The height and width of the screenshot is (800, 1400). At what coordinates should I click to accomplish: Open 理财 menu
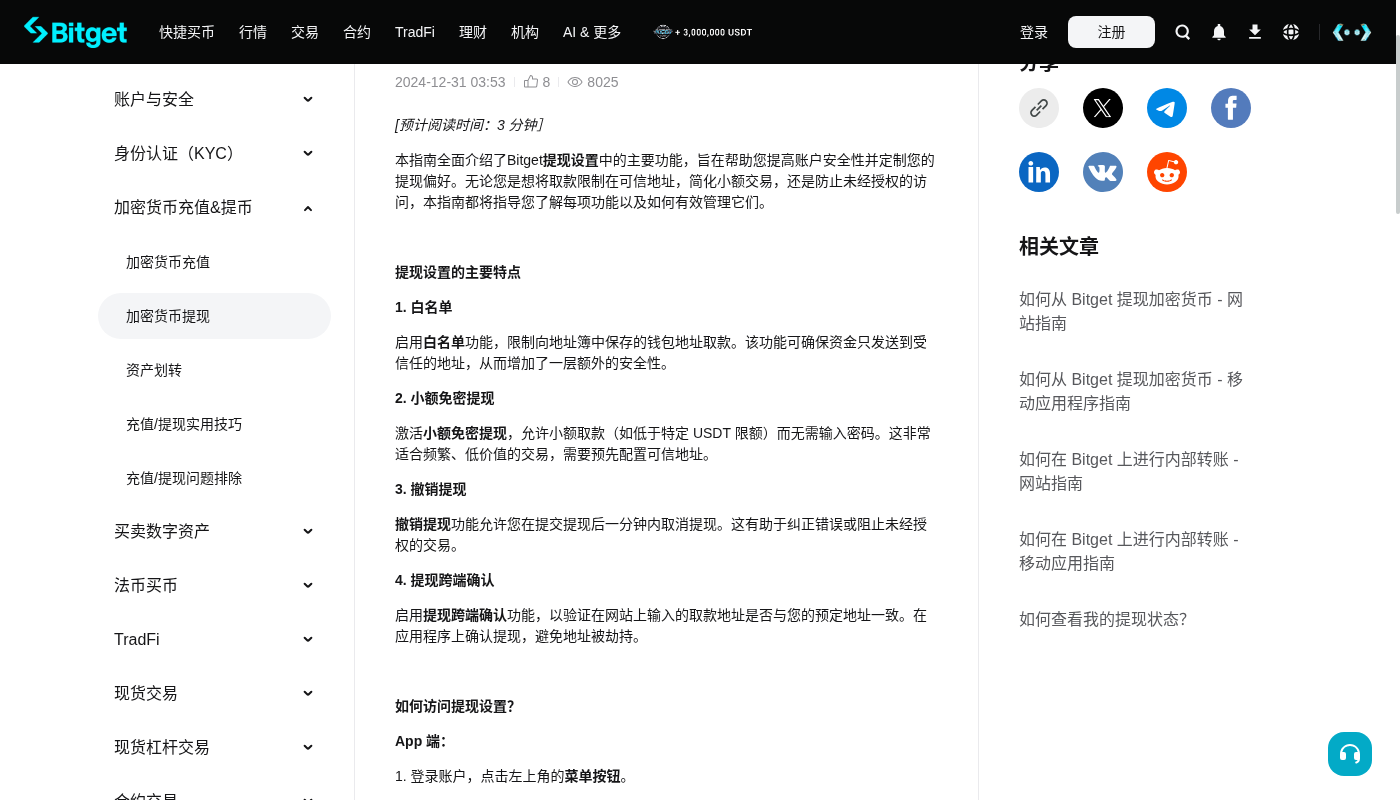[x=473, y=32]
